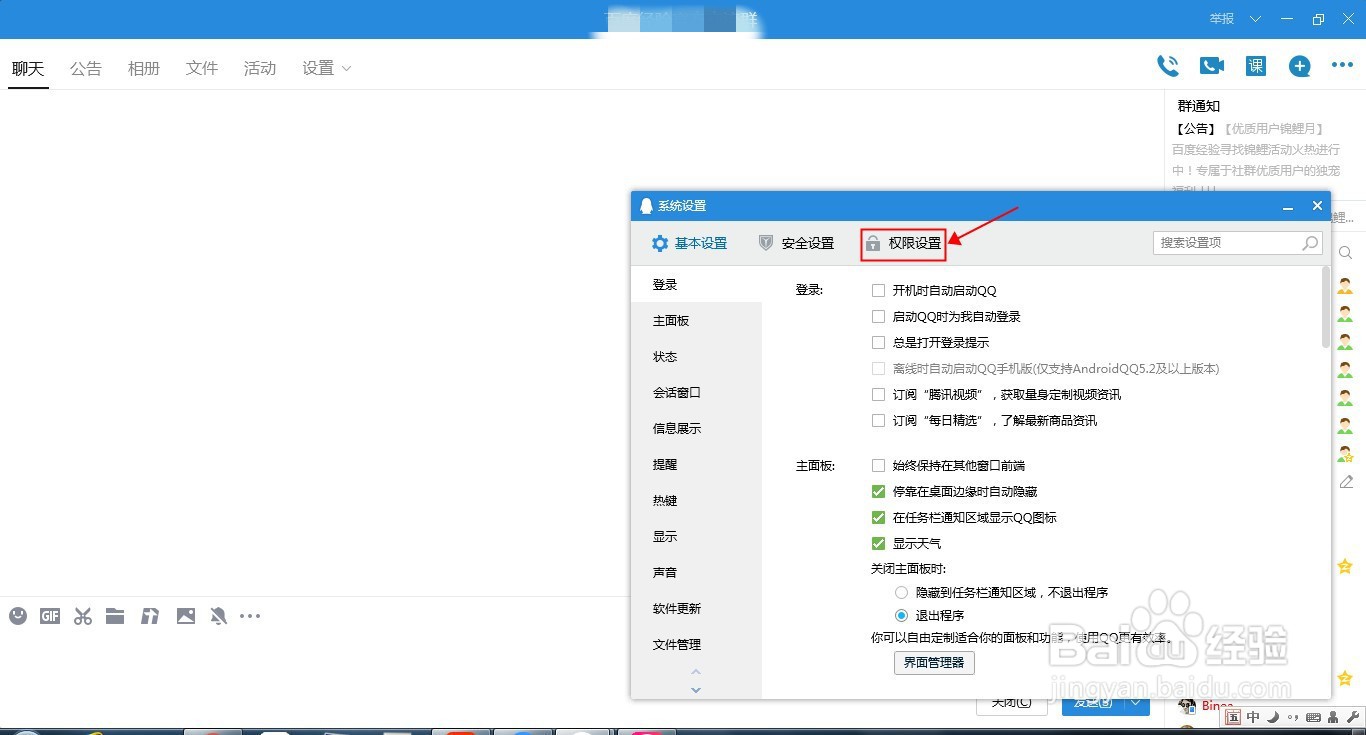Open the emoji smiley picker
Screen dimensions: 1366x735
(18, 616)
